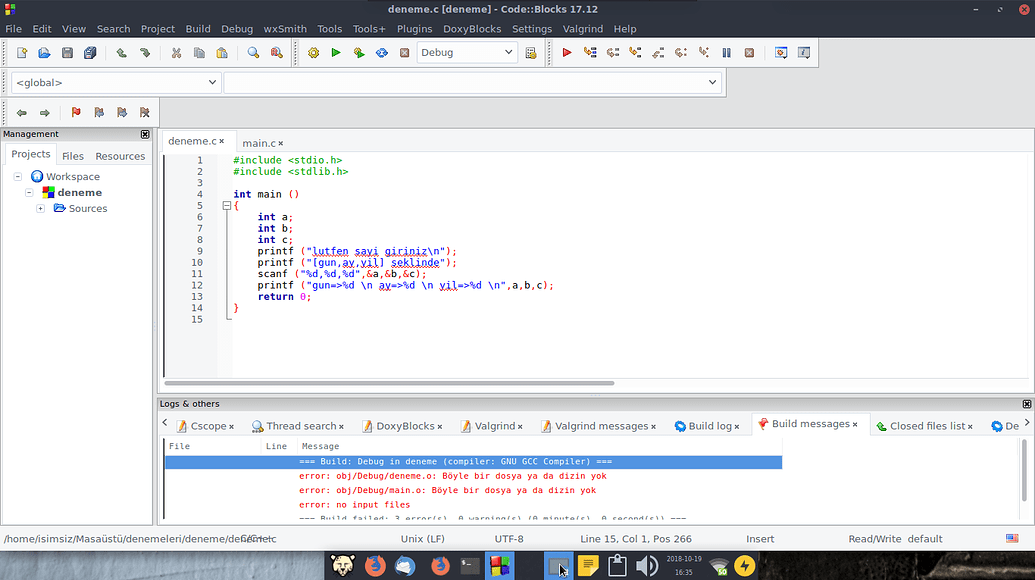Start debugging with the red arrow icon

567,53
